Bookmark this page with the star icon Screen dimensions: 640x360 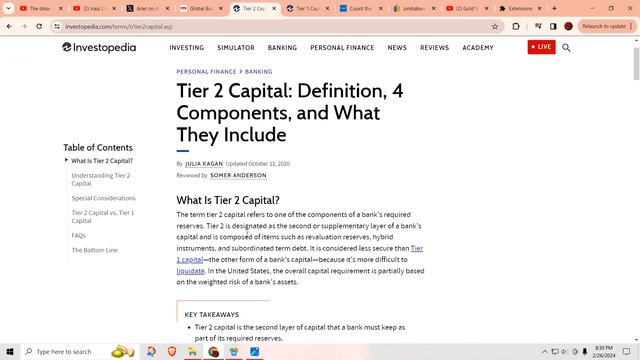tap(495, 26)
